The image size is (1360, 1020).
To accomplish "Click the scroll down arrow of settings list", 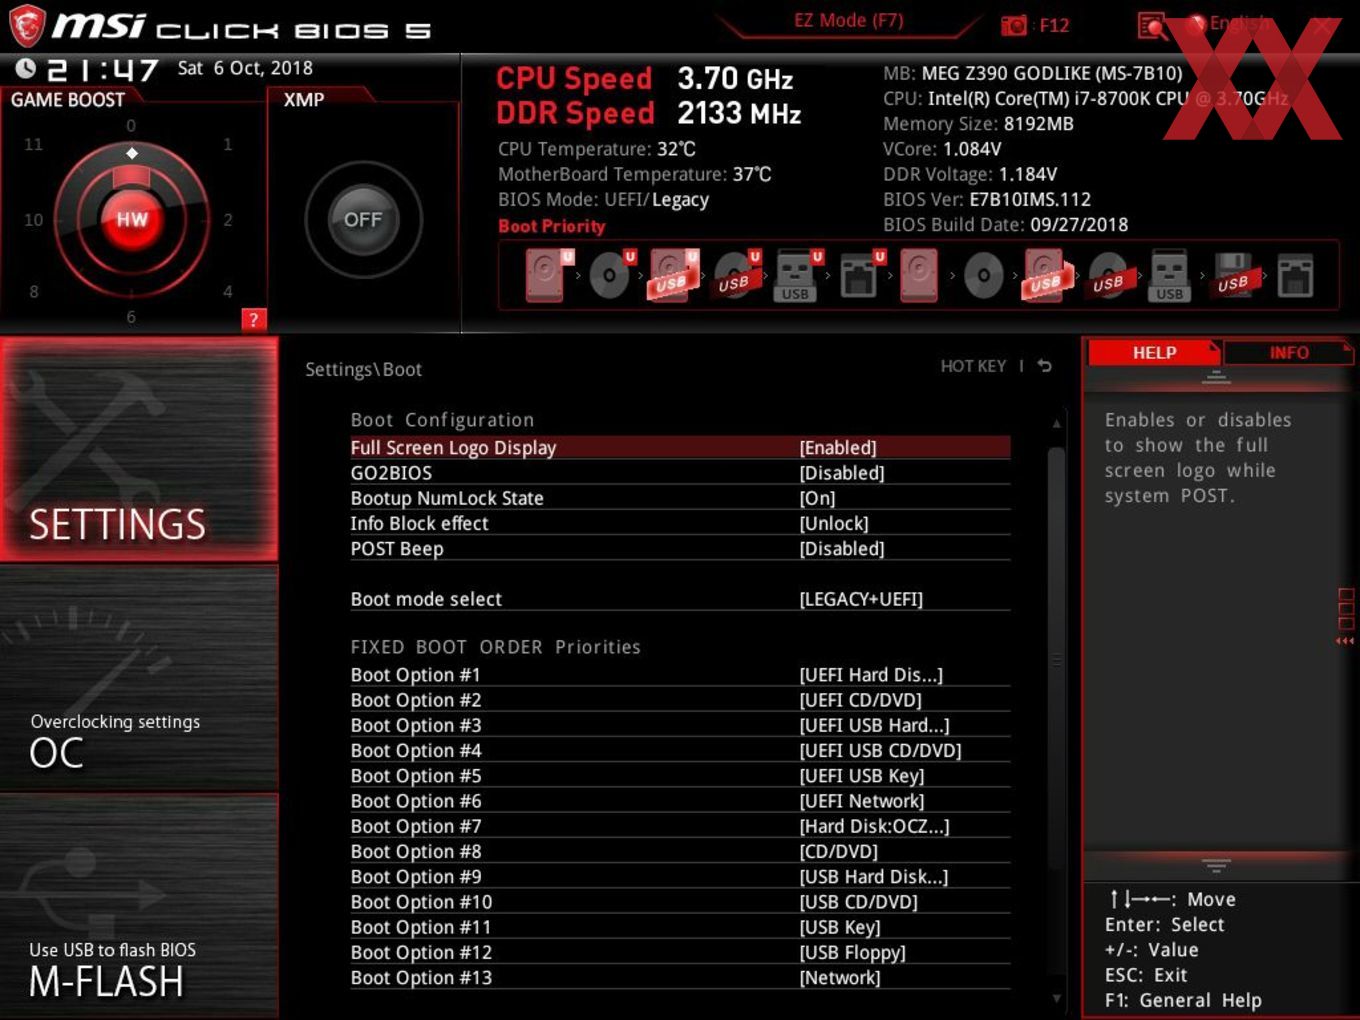I will 1056,998.
